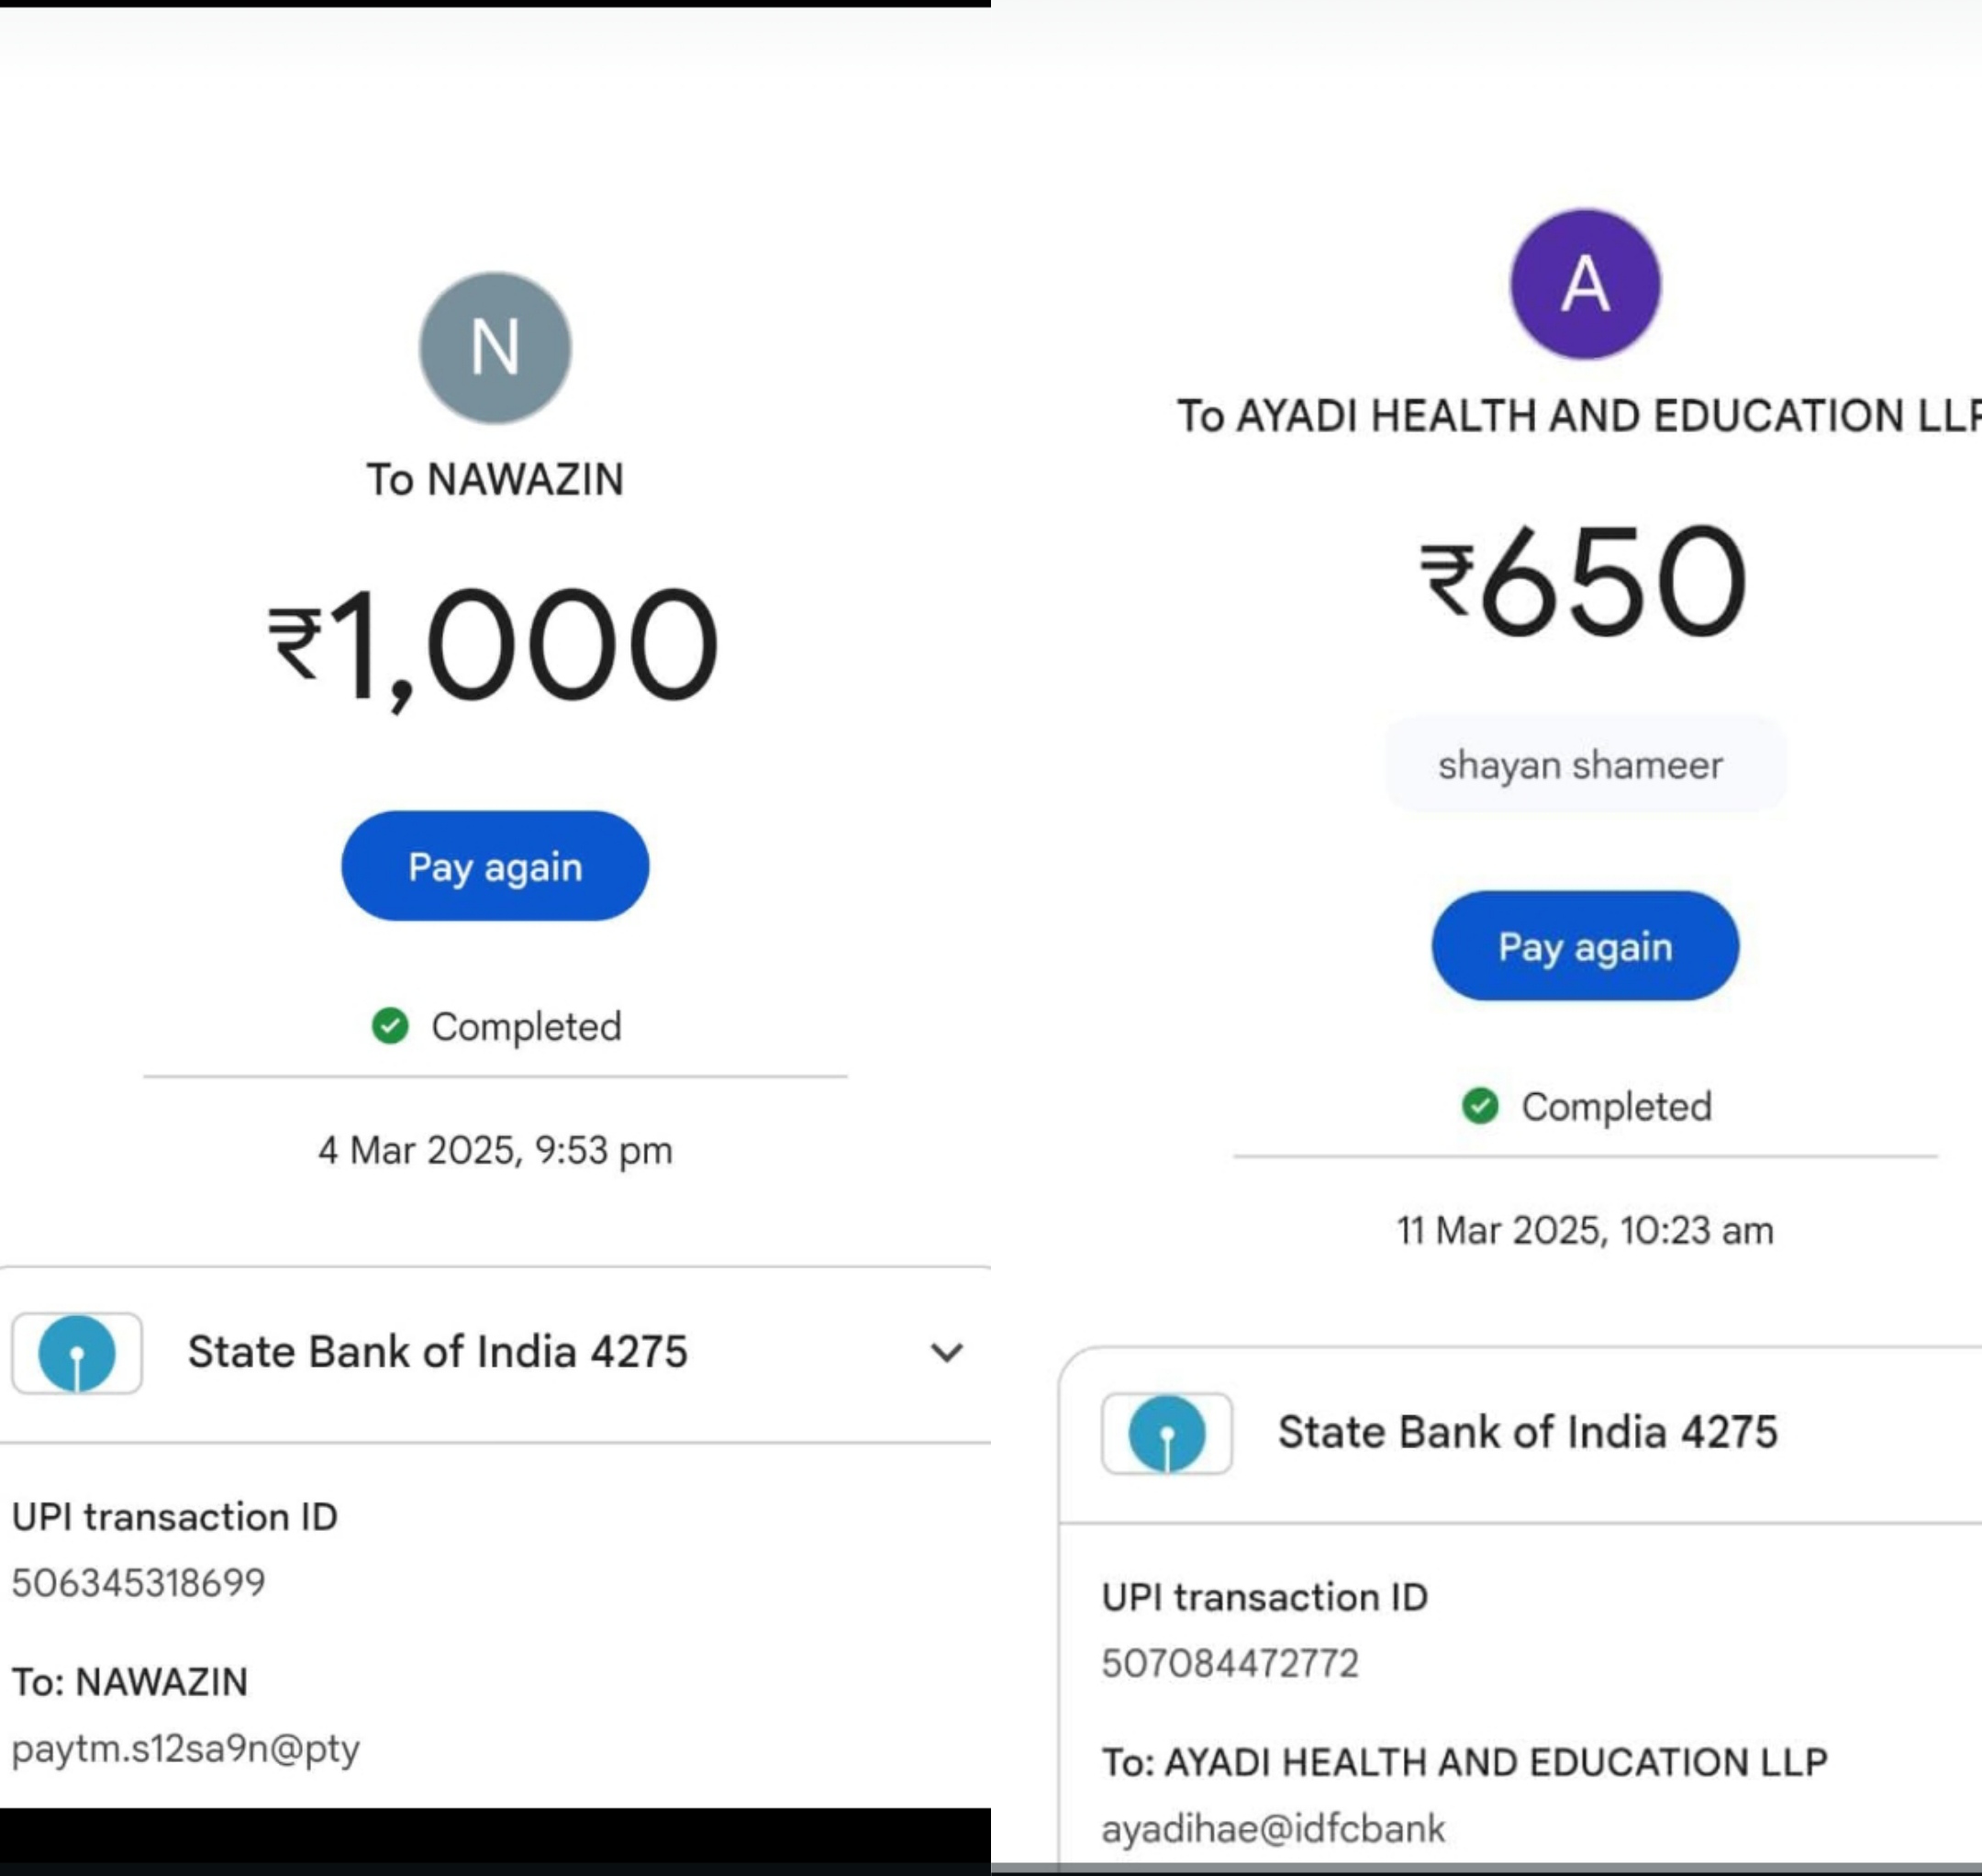Click the ₹650 amount
Screen dimensions: 1982x1876
coord(1585,582)
